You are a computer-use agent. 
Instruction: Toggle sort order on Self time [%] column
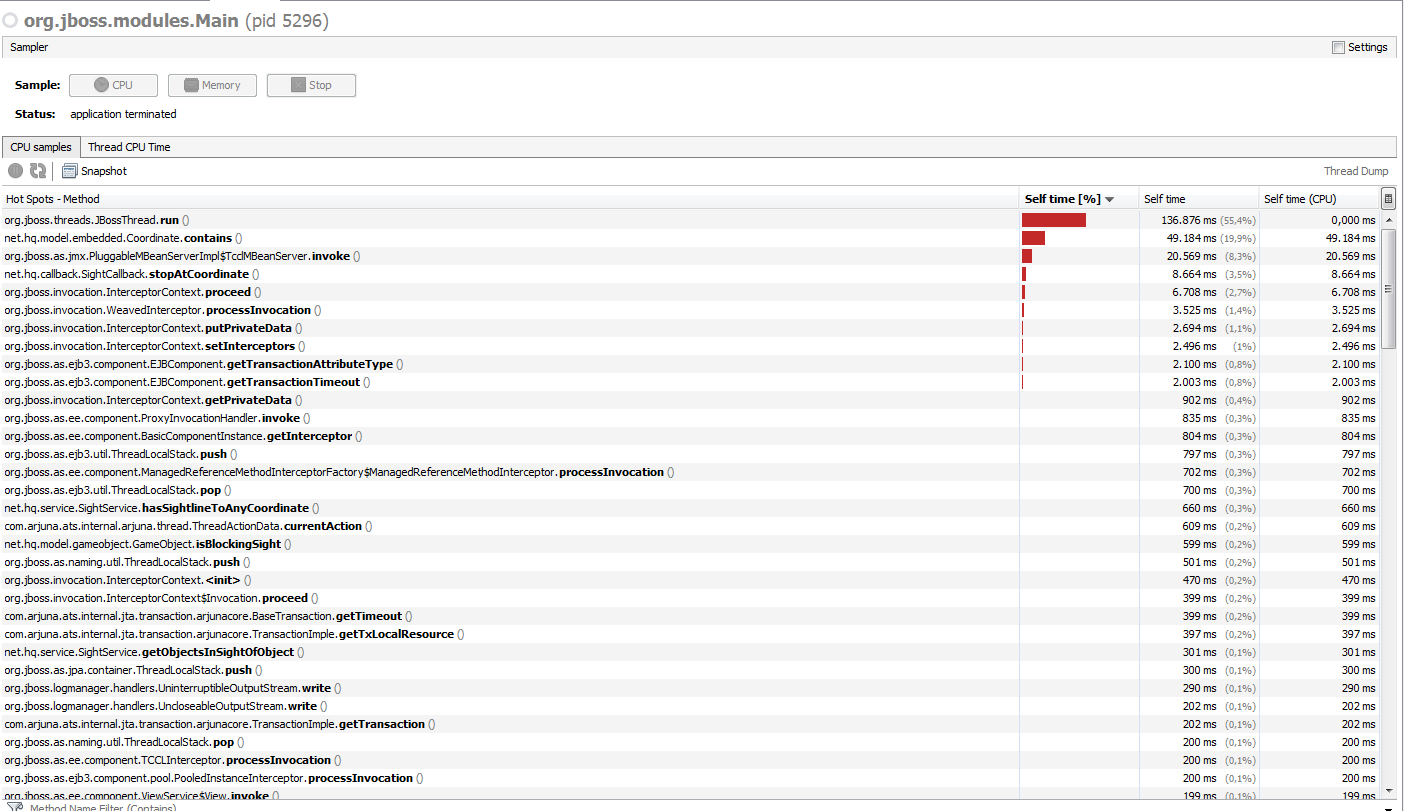(x=1063, y=198)
